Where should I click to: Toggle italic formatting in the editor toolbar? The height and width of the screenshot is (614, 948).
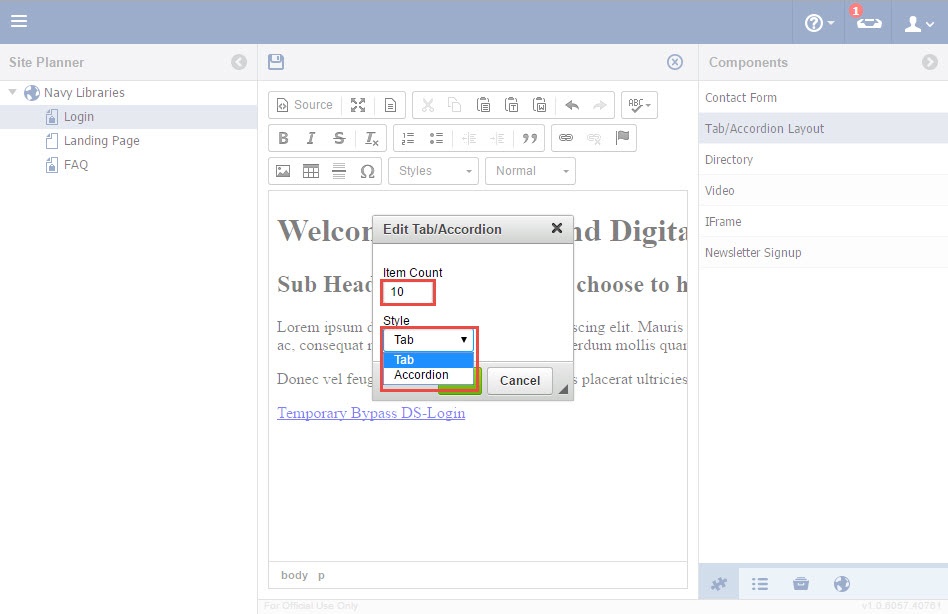pyautogui.click(x=311, y=138)
